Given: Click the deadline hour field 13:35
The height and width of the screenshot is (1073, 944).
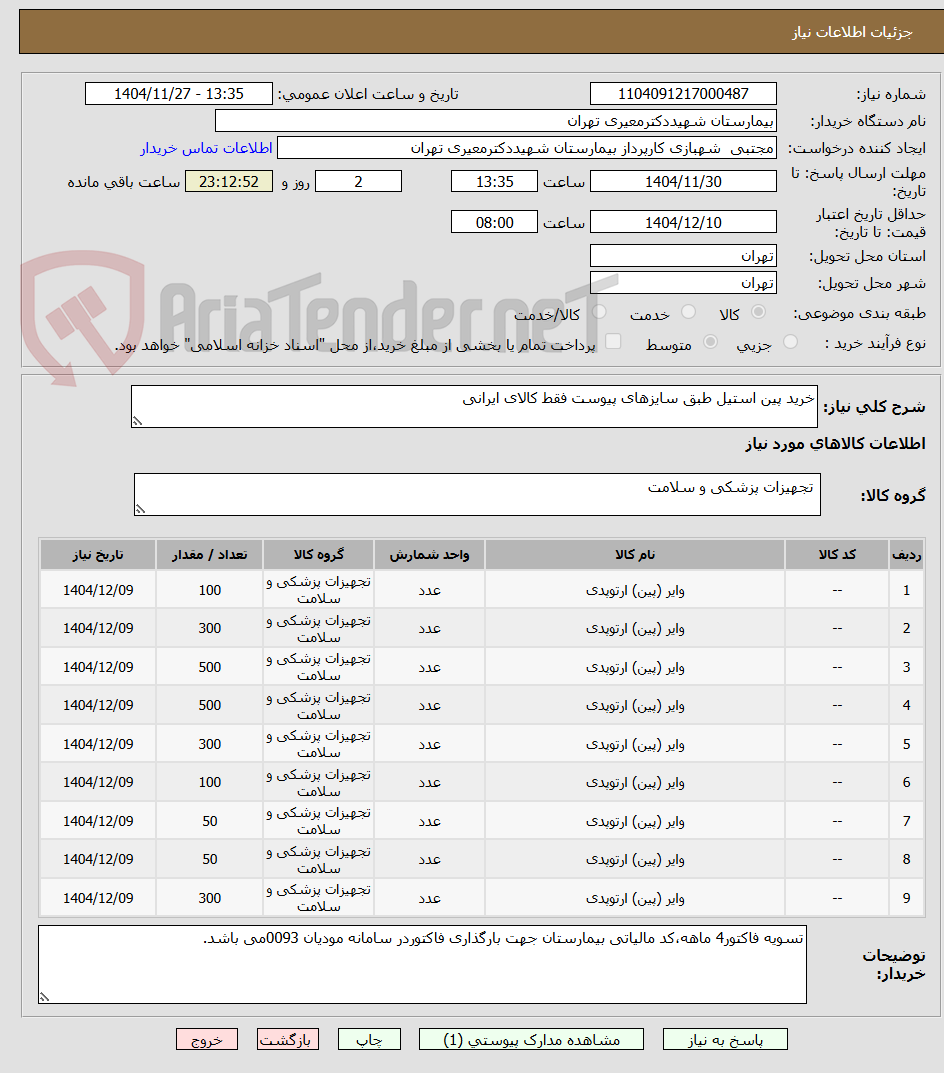Looking at the screenshot, I should tap(494, 181).
